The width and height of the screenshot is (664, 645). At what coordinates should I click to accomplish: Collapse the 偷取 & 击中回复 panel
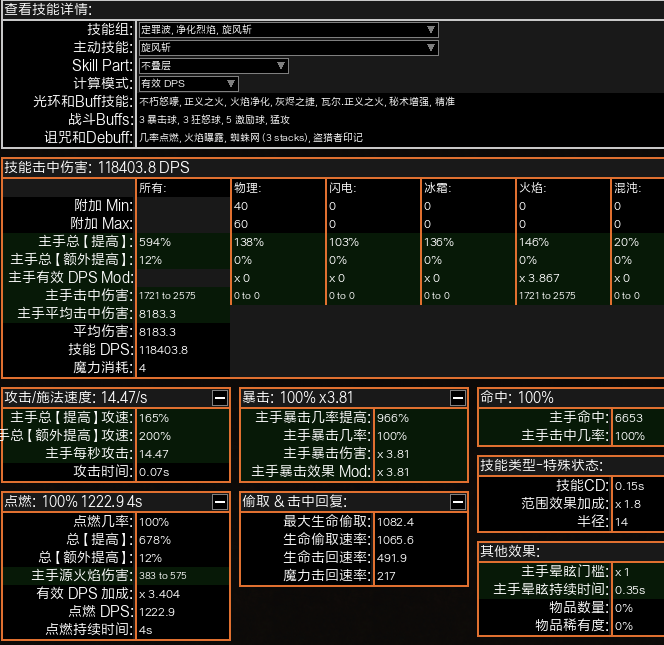[x=458, y=501]
